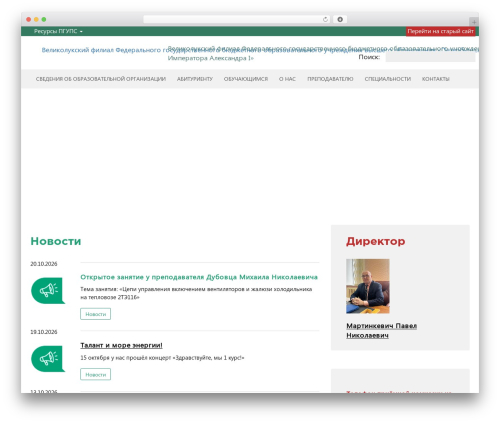Click Перейти на старый сайт button
The image size is (500, 423).
point(440,31)
